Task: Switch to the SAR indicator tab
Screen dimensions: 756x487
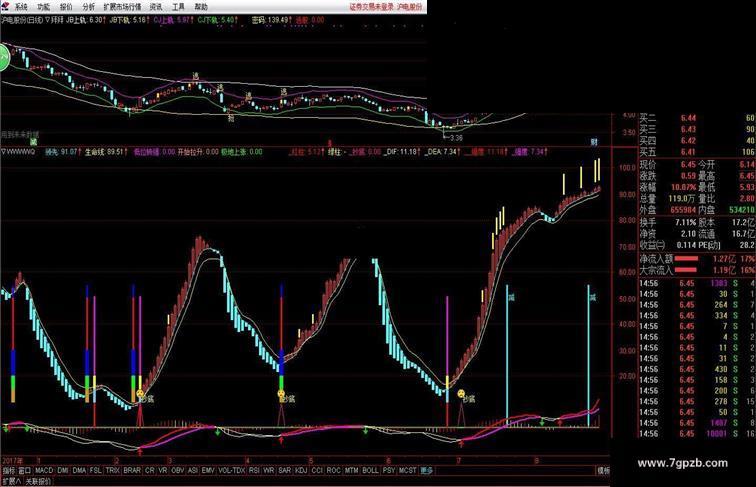Action: (x=284, y=470)
